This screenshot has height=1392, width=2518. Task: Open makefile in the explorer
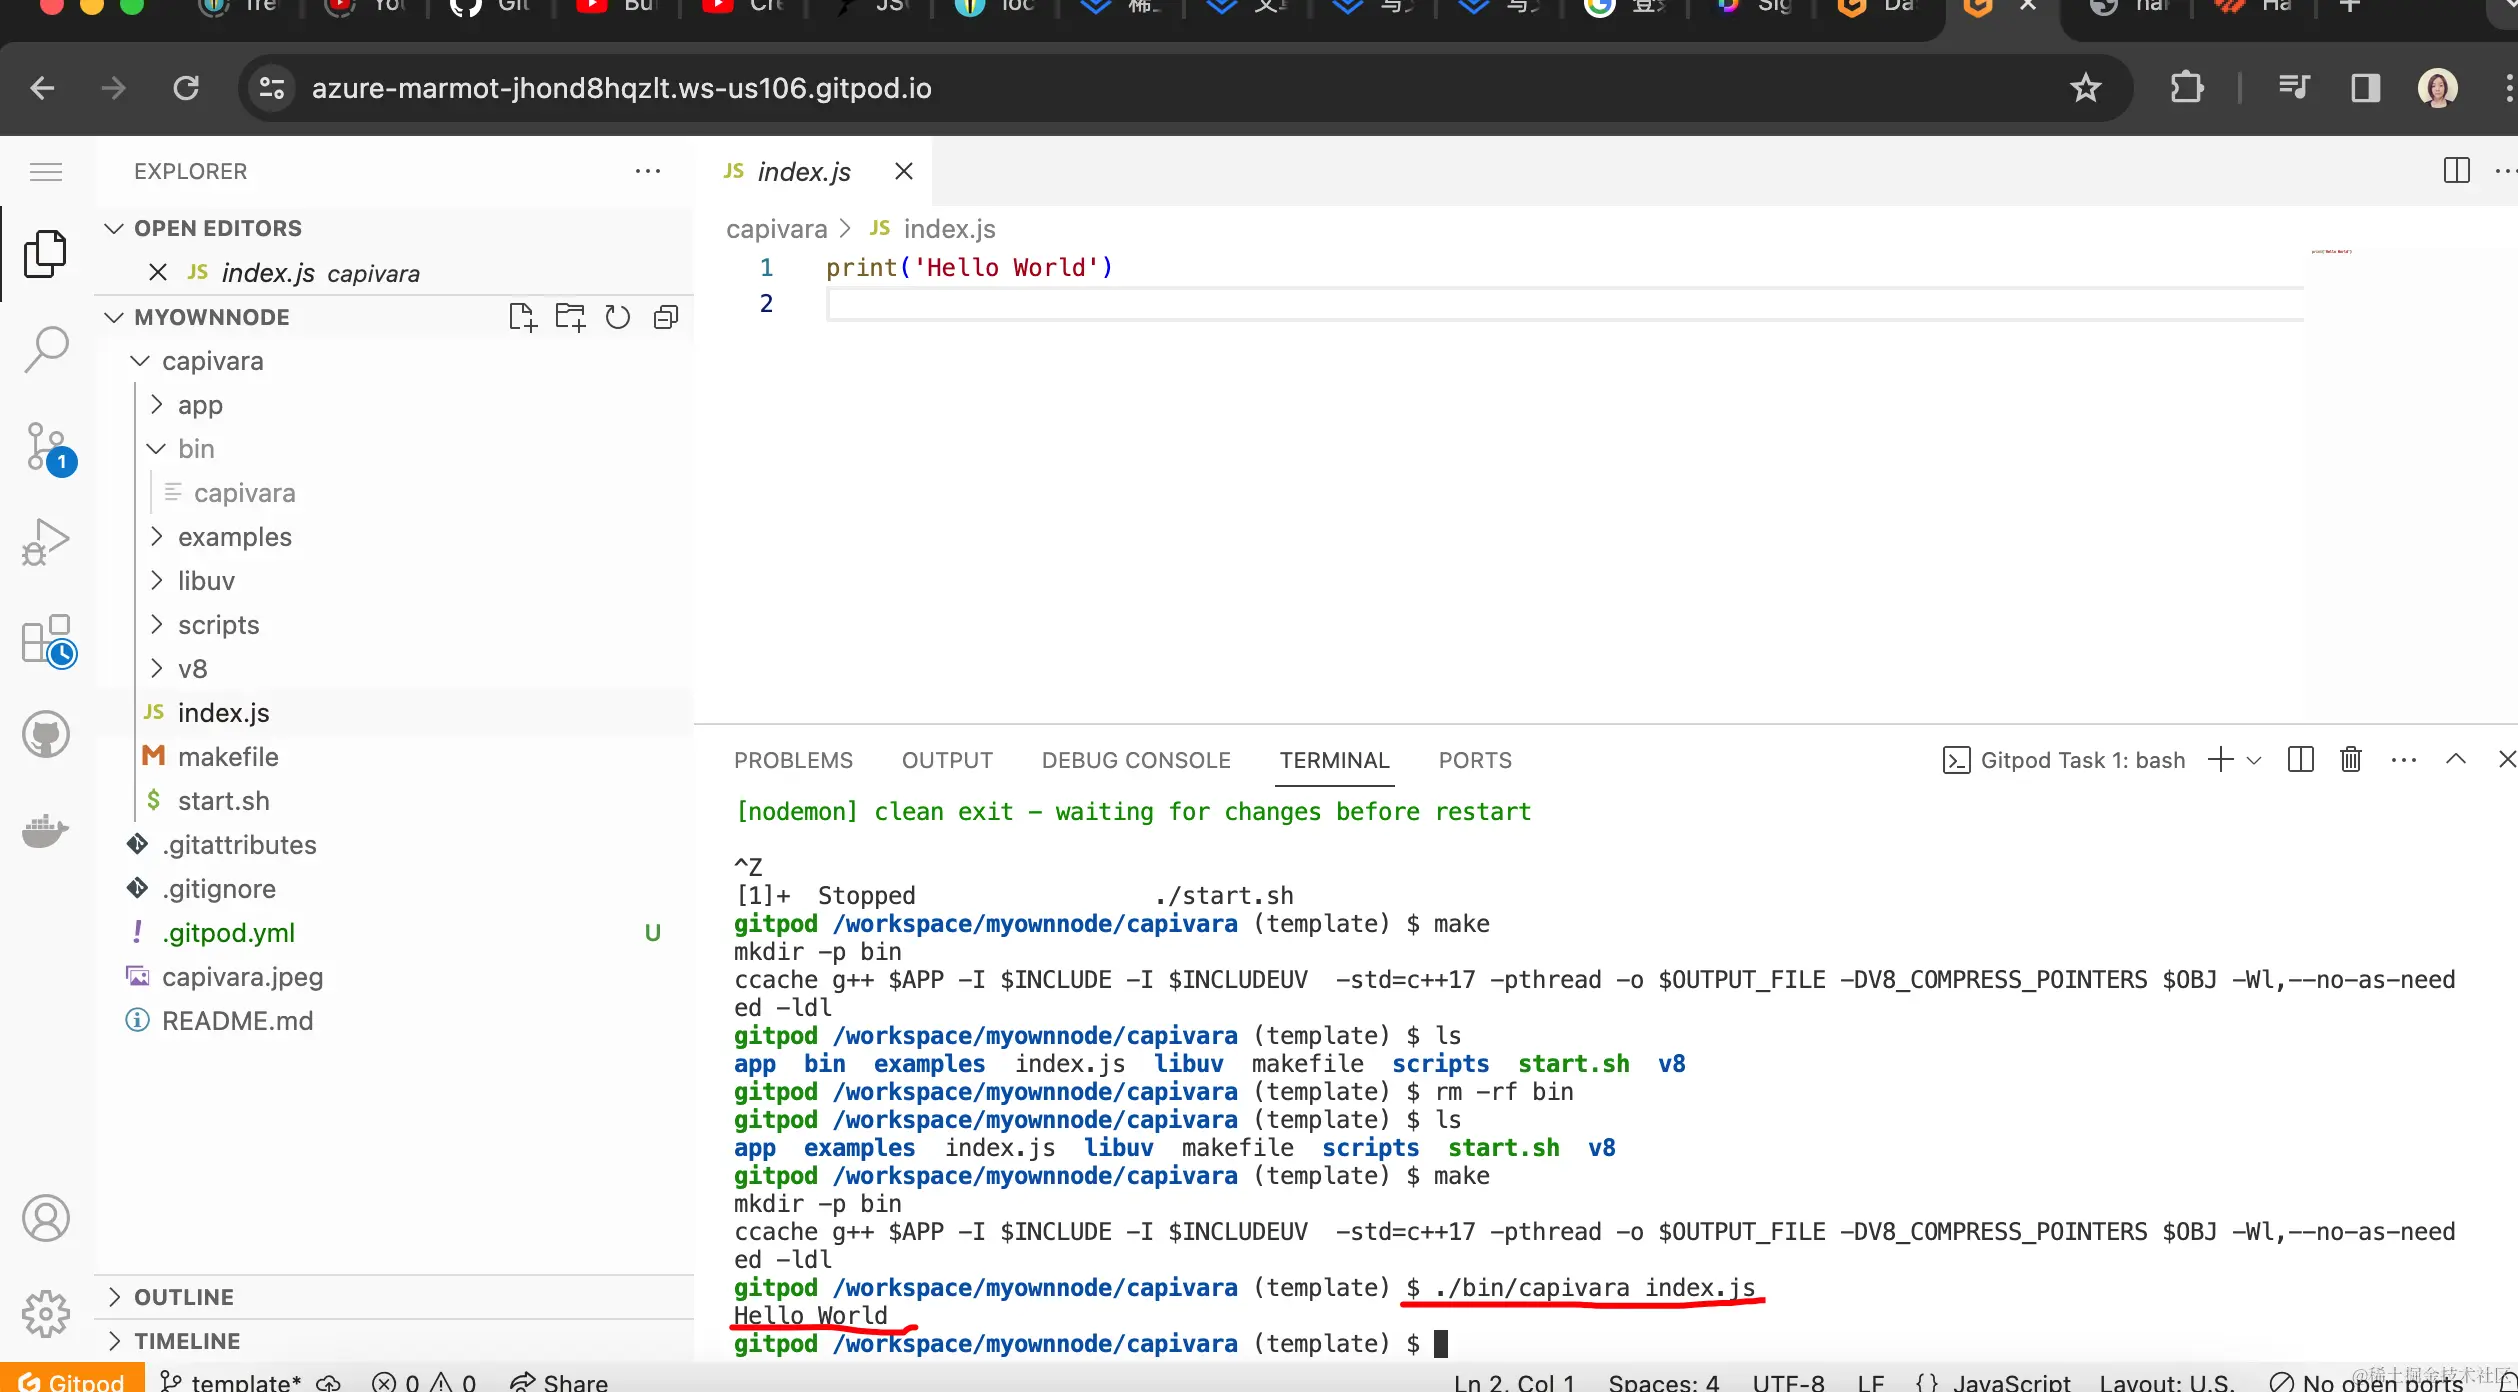[x=228, y=757]
